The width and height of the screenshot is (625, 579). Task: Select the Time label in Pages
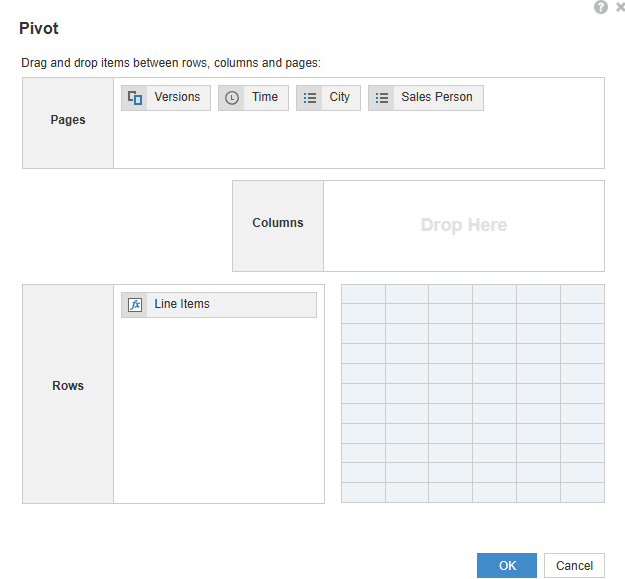point(265,97)
